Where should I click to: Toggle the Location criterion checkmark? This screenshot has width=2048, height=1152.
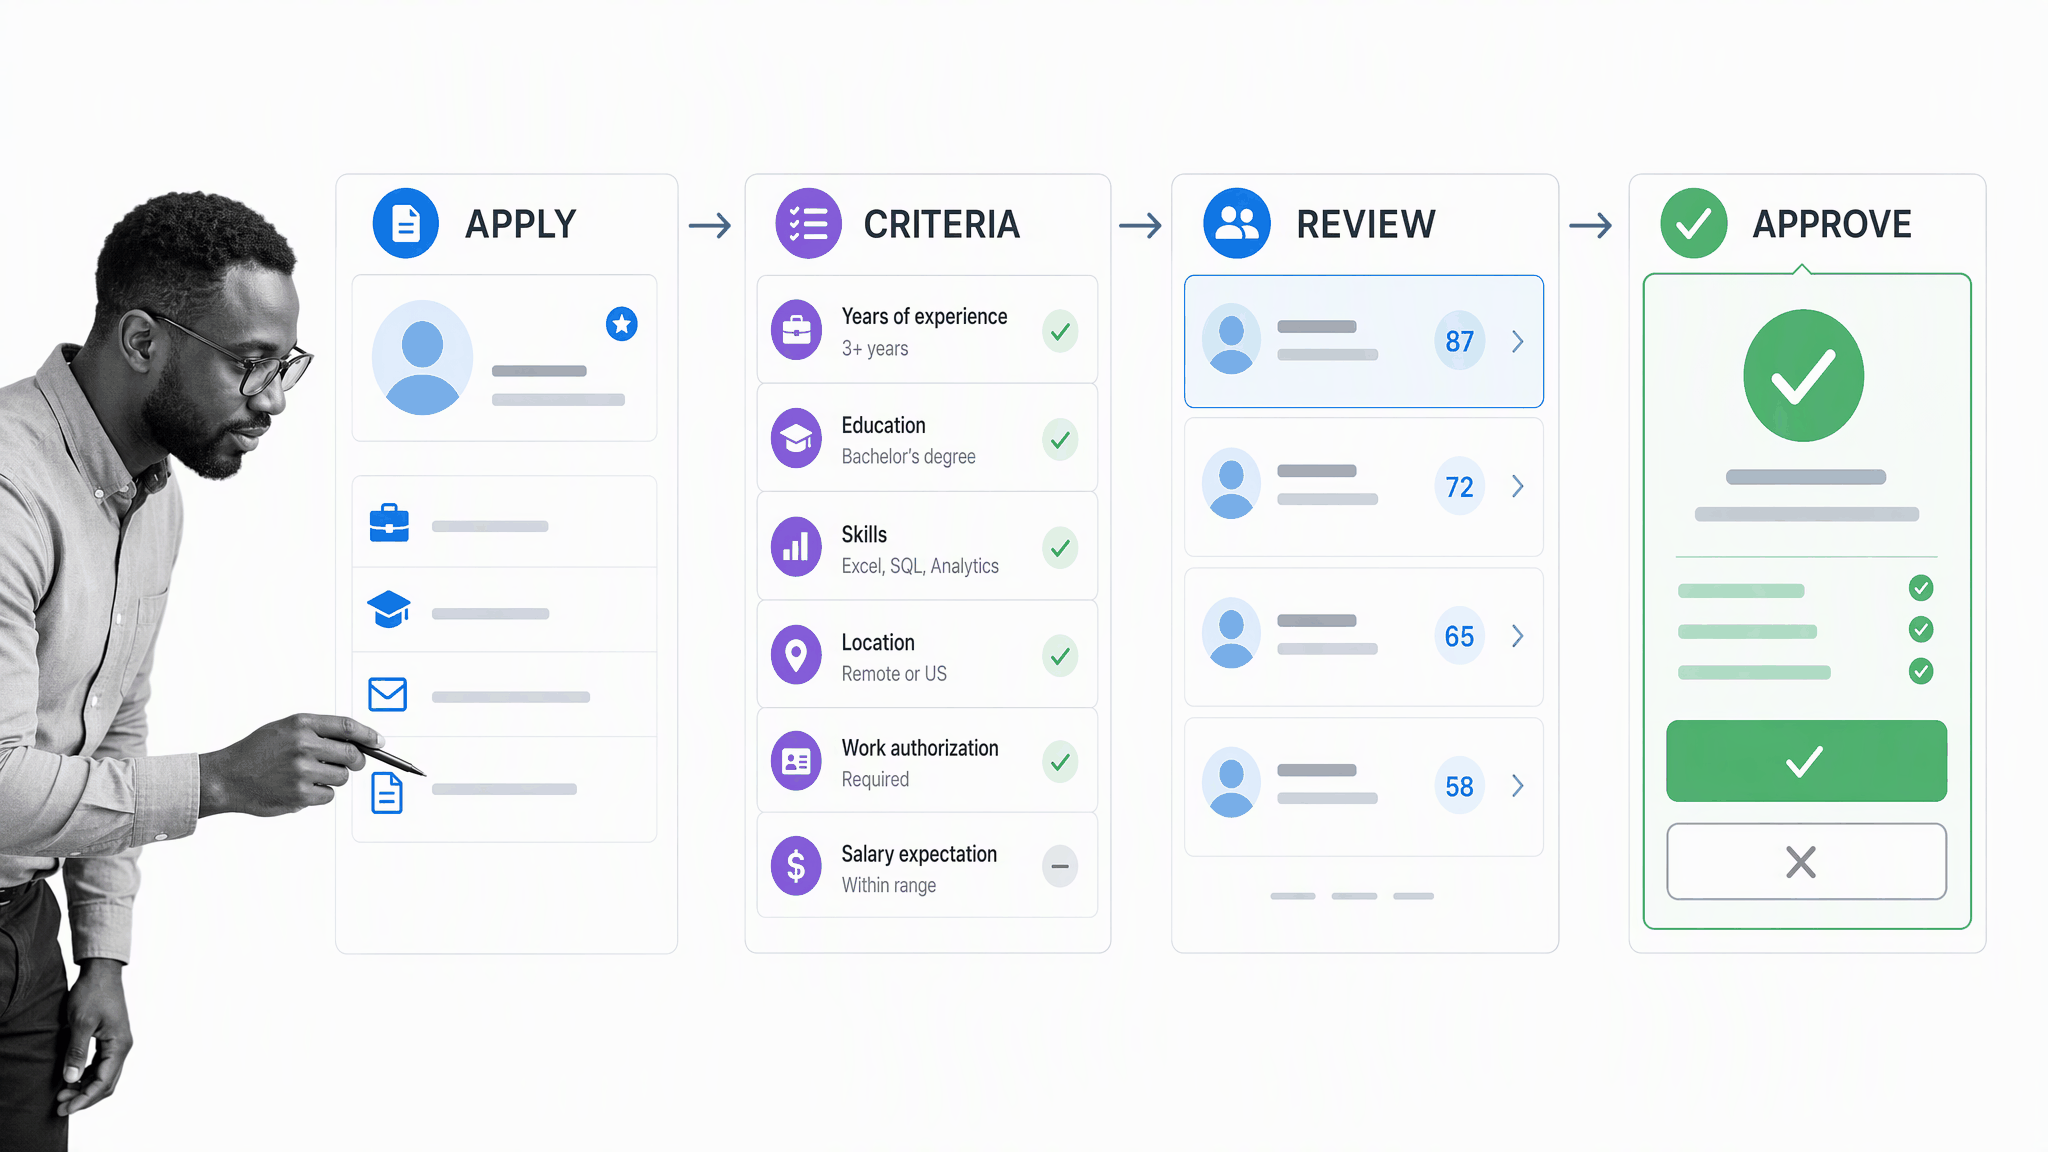pyautogui.click(x=1060, y=656)
